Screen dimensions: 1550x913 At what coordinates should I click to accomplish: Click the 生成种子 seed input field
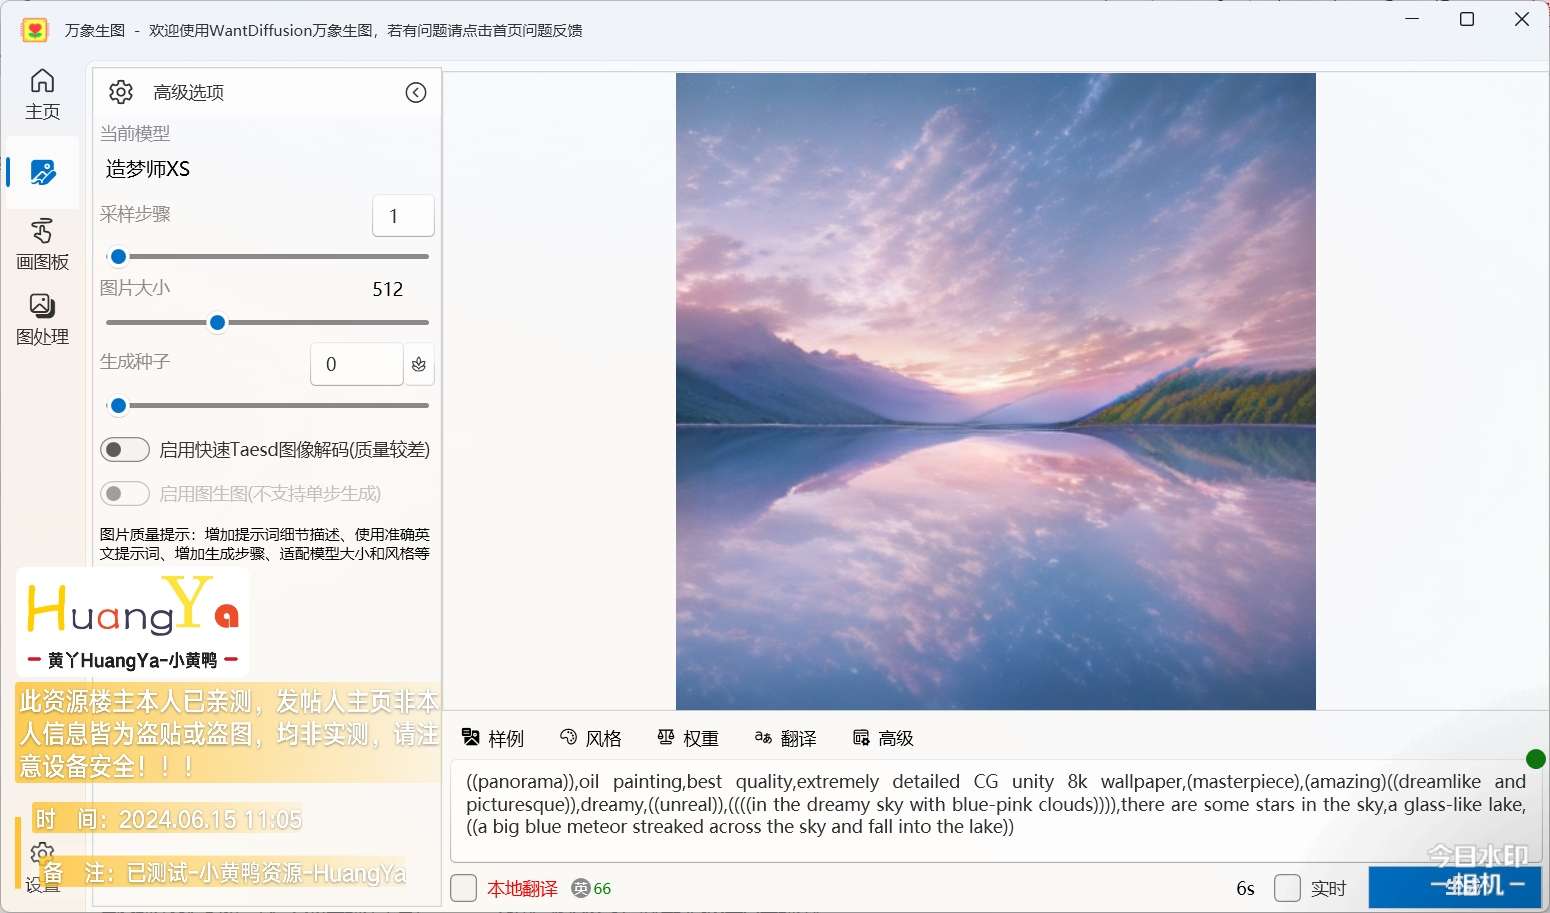pyautogui.click(x=357, y=364)
